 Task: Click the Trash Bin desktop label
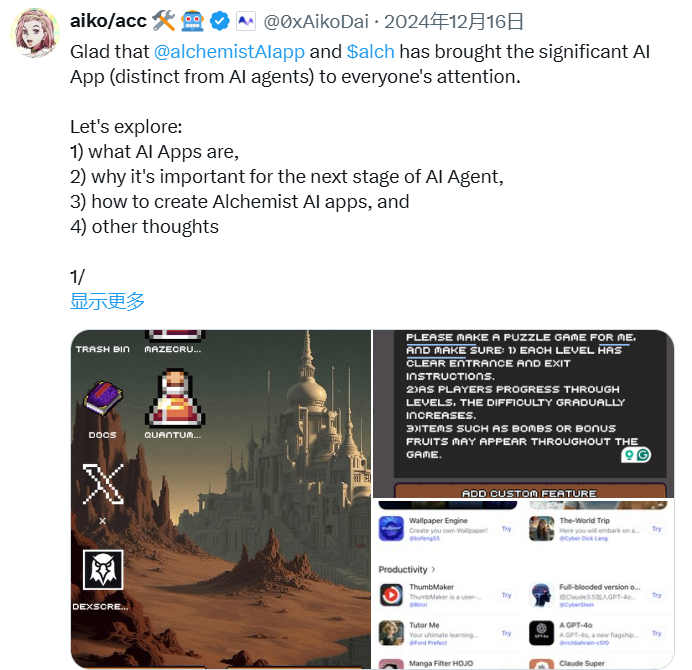coord(102,349)
